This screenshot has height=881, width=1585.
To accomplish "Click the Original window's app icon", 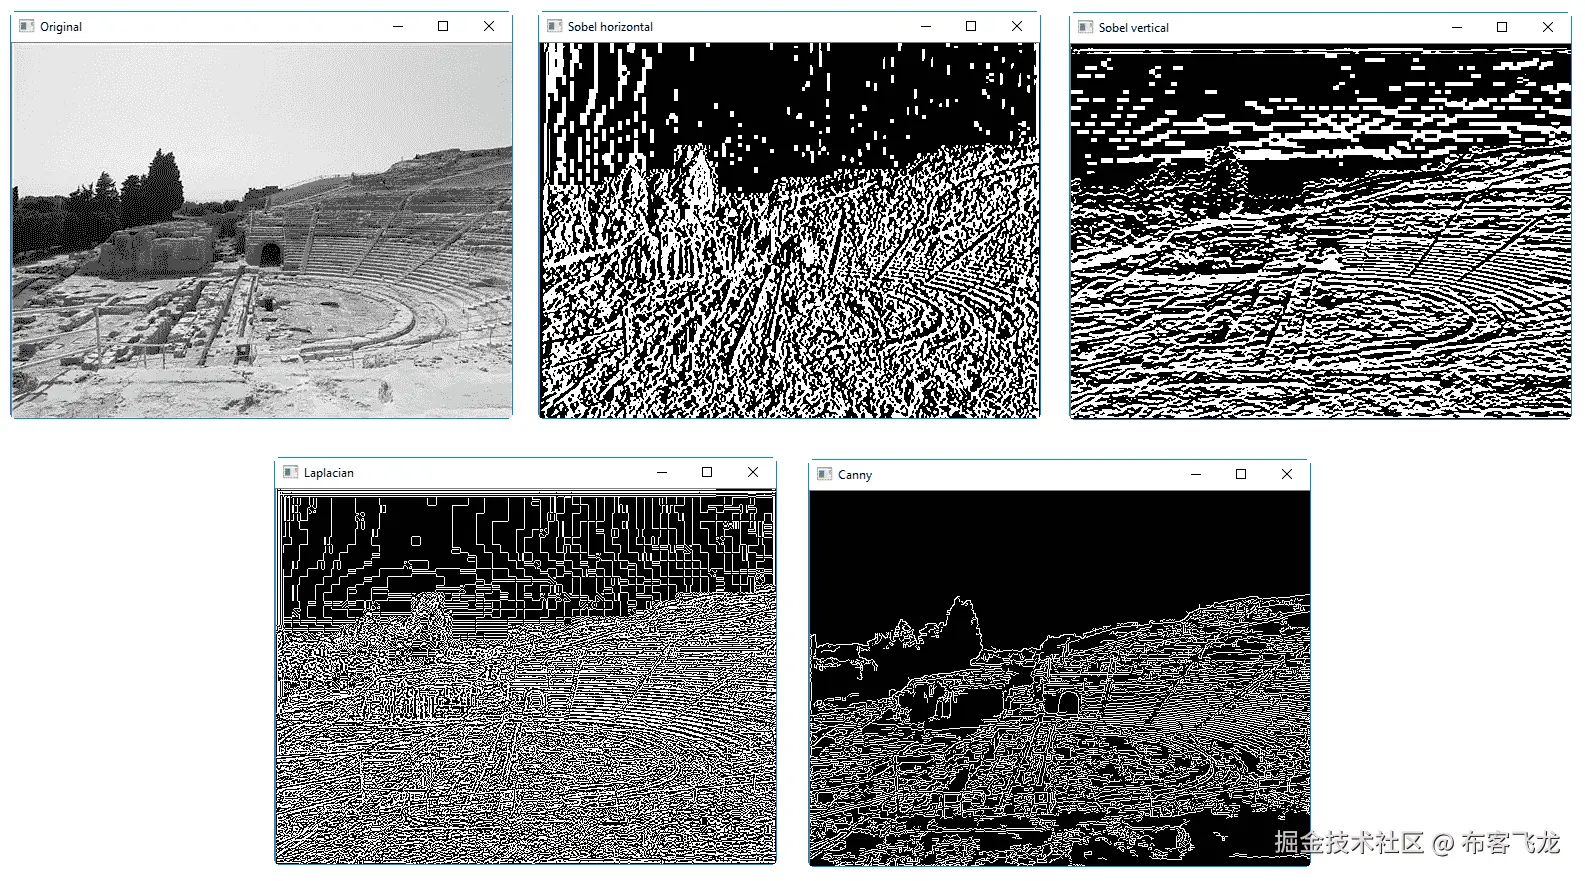I will coord(26,26).
